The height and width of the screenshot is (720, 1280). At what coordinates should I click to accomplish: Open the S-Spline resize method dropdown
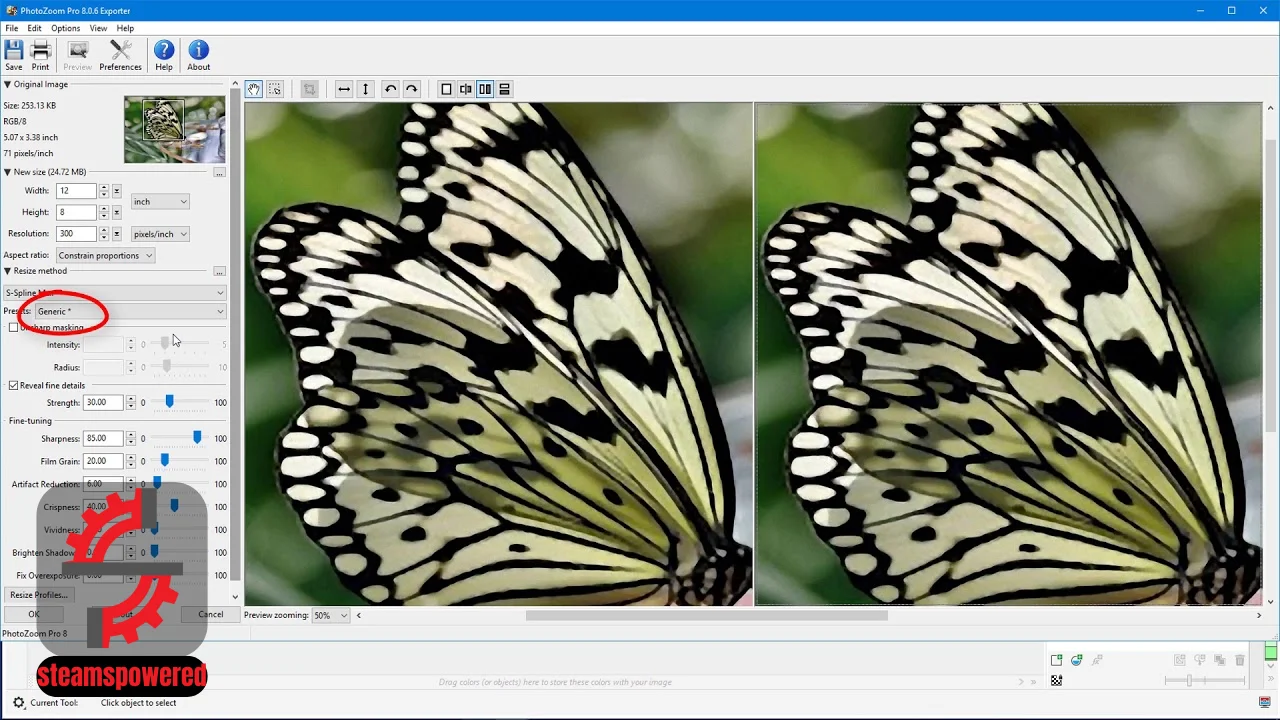click(114, 293)
